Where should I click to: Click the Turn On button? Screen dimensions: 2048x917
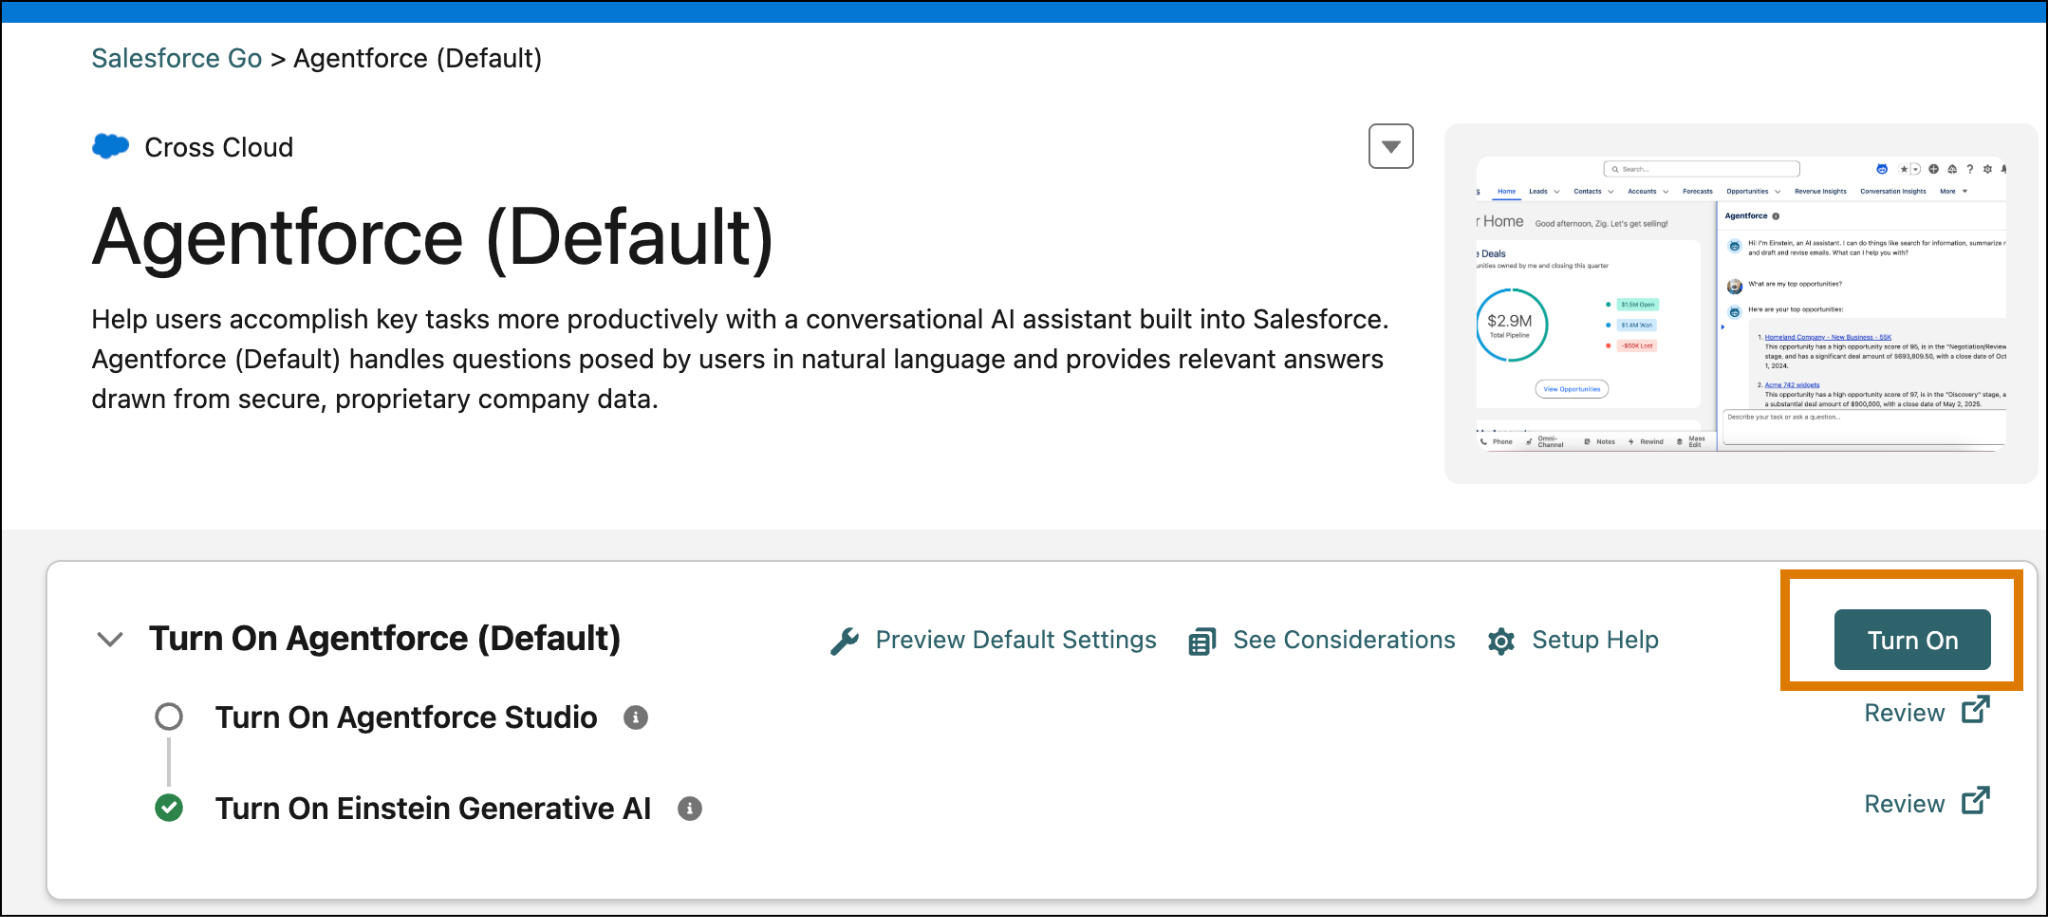(x=1912, y=640)
